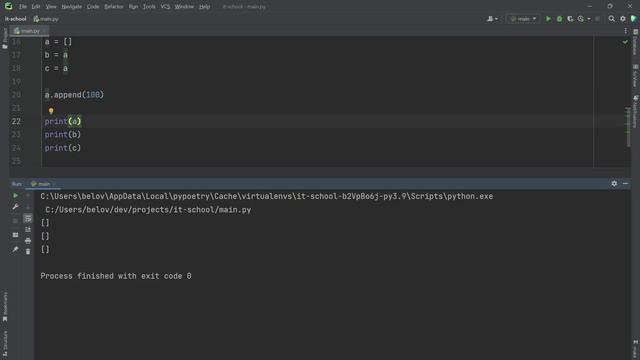Open the user account dropdown in toolbar
640x360 pixels.
click(x=492, y=19)
